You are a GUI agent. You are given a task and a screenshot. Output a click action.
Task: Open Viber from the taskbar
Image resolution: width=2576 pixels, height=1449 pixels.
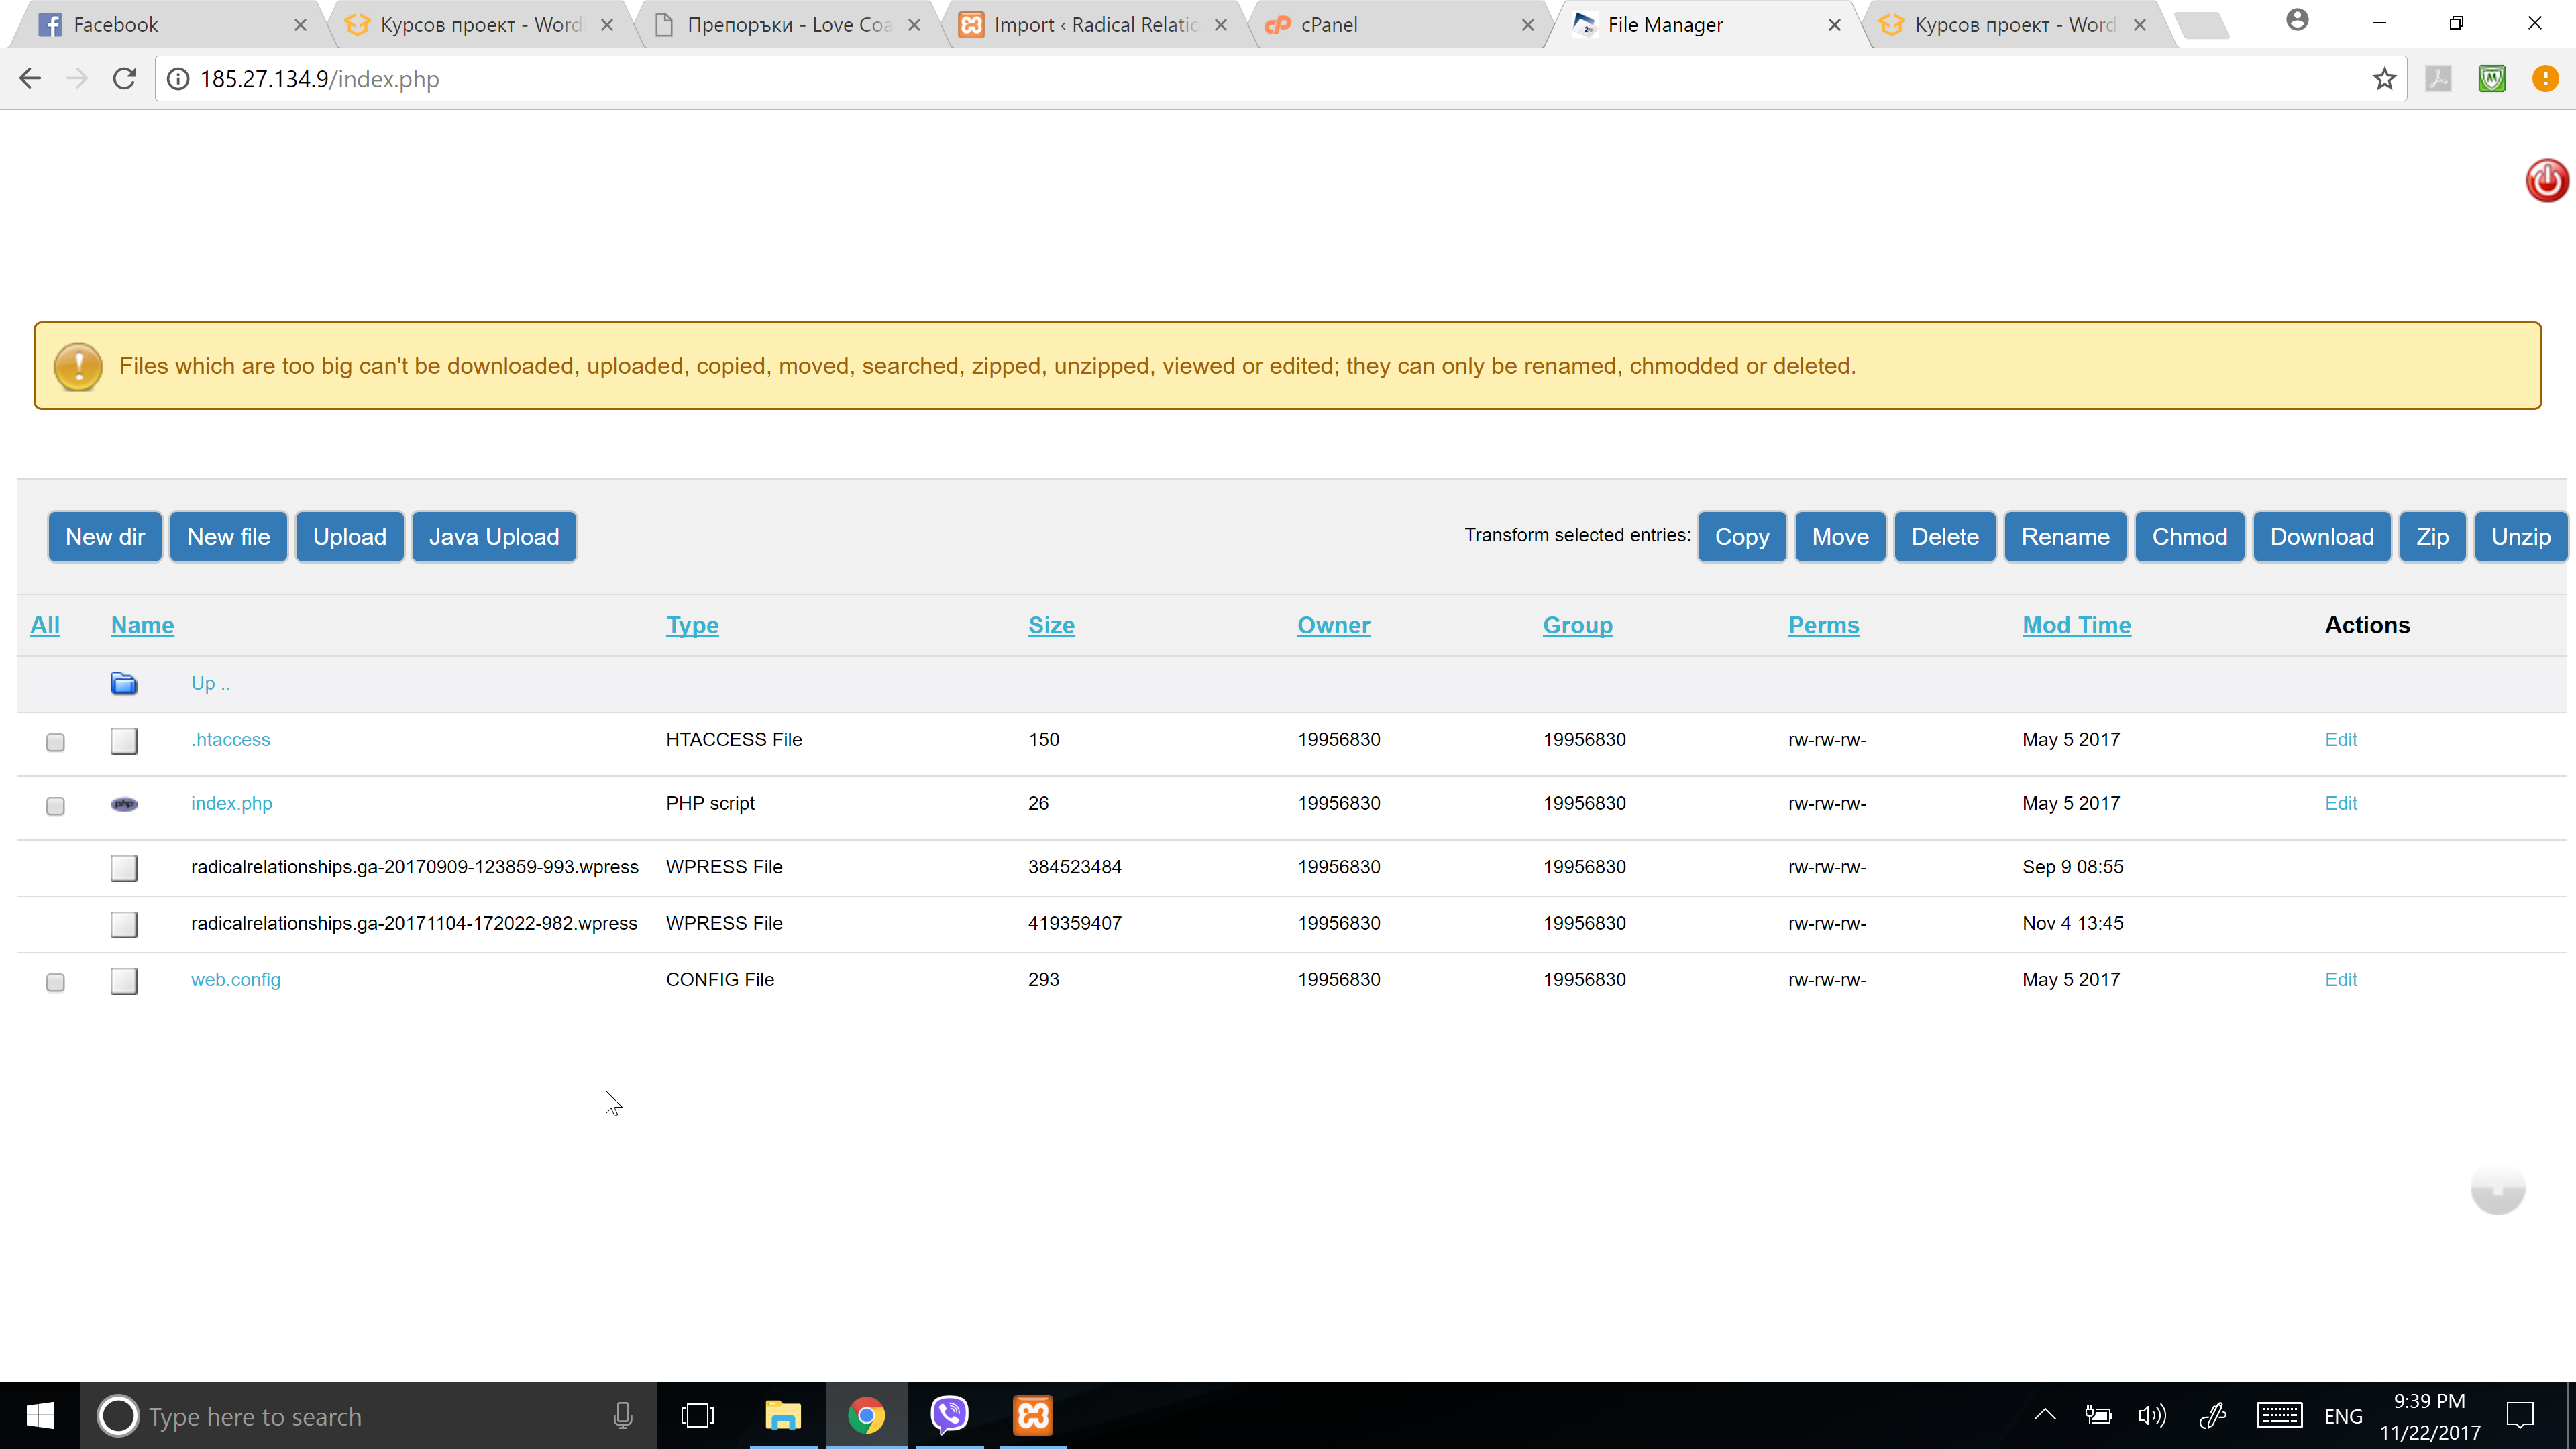[x=949, y=1416]
